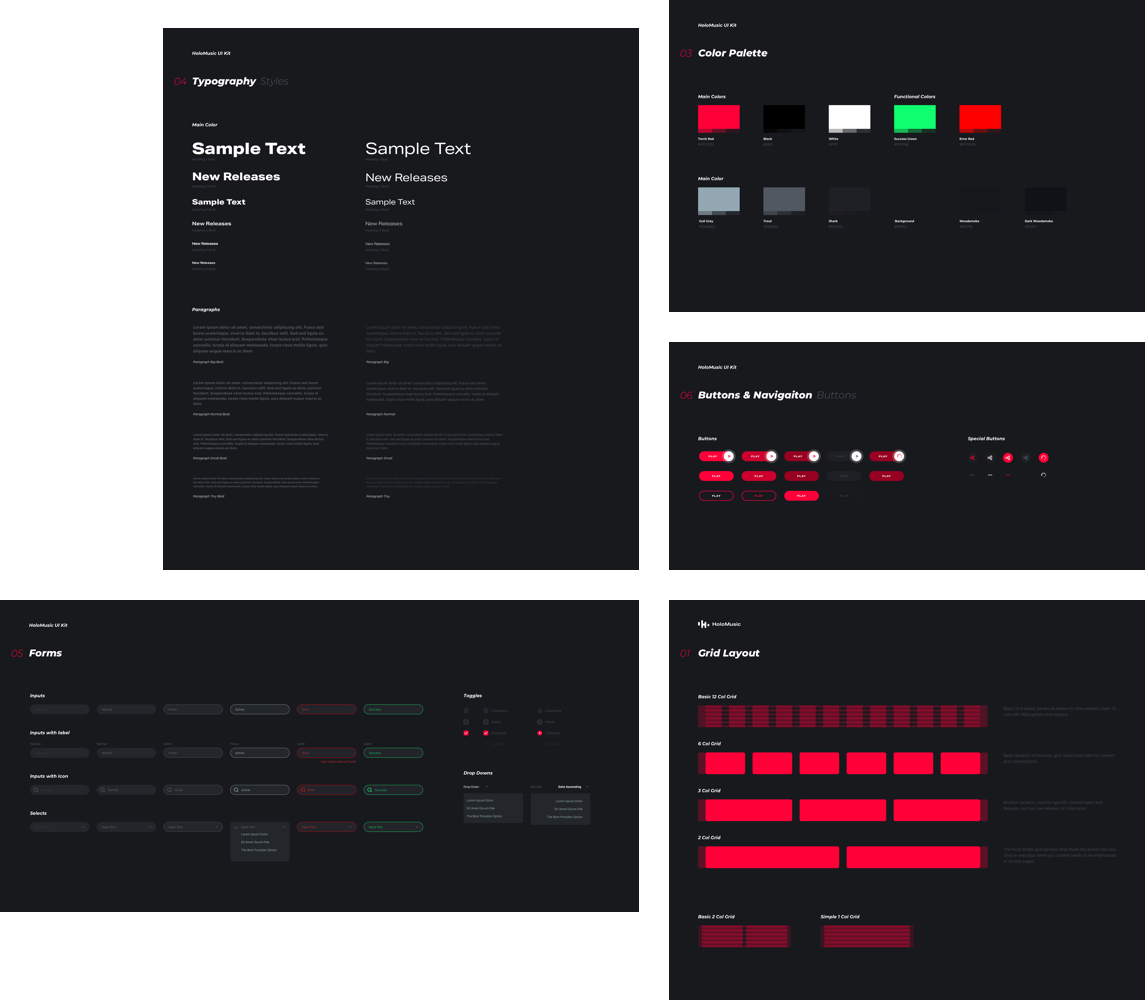Click the HoloMusic logo icon in Grid Layout

(x=703, y=624)
